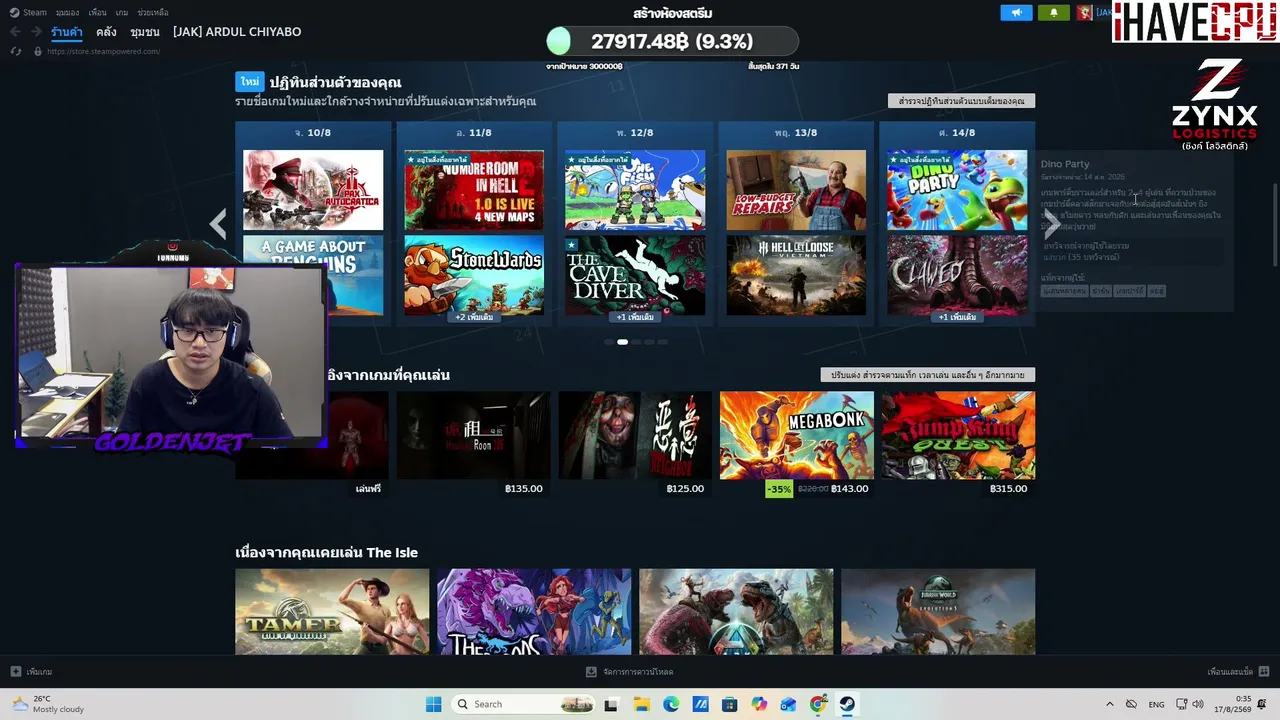Click the forward navigation arrow

point(35,32)
